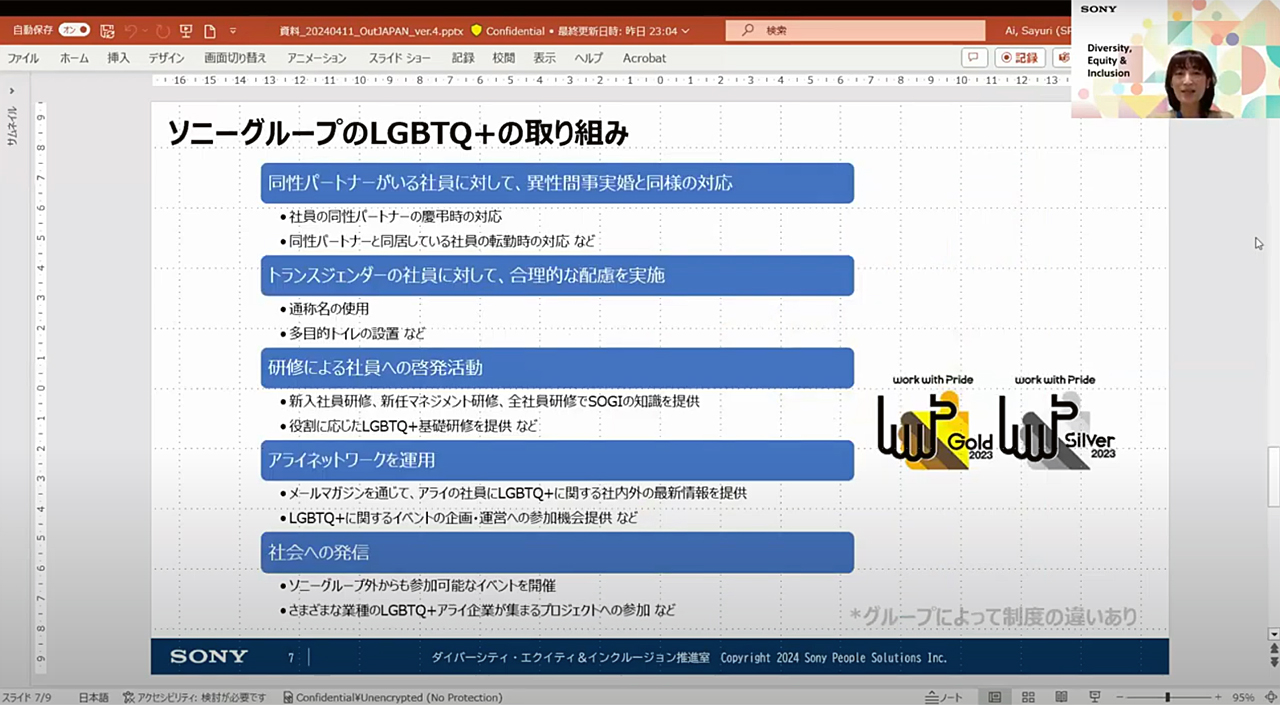Expand the file name and save-info dropdown

685,31
